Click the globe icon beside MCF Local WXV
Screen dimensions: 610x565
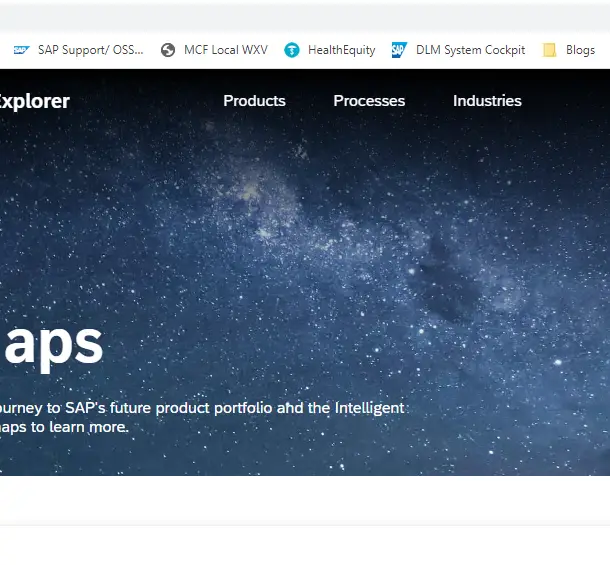click(x=168, y=50)
